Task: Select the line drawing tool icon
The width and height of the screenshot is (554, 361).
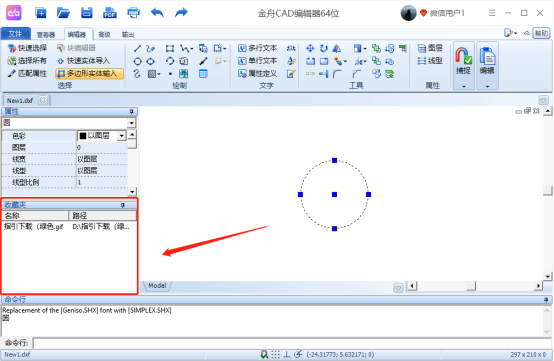Action: [137, 48]
